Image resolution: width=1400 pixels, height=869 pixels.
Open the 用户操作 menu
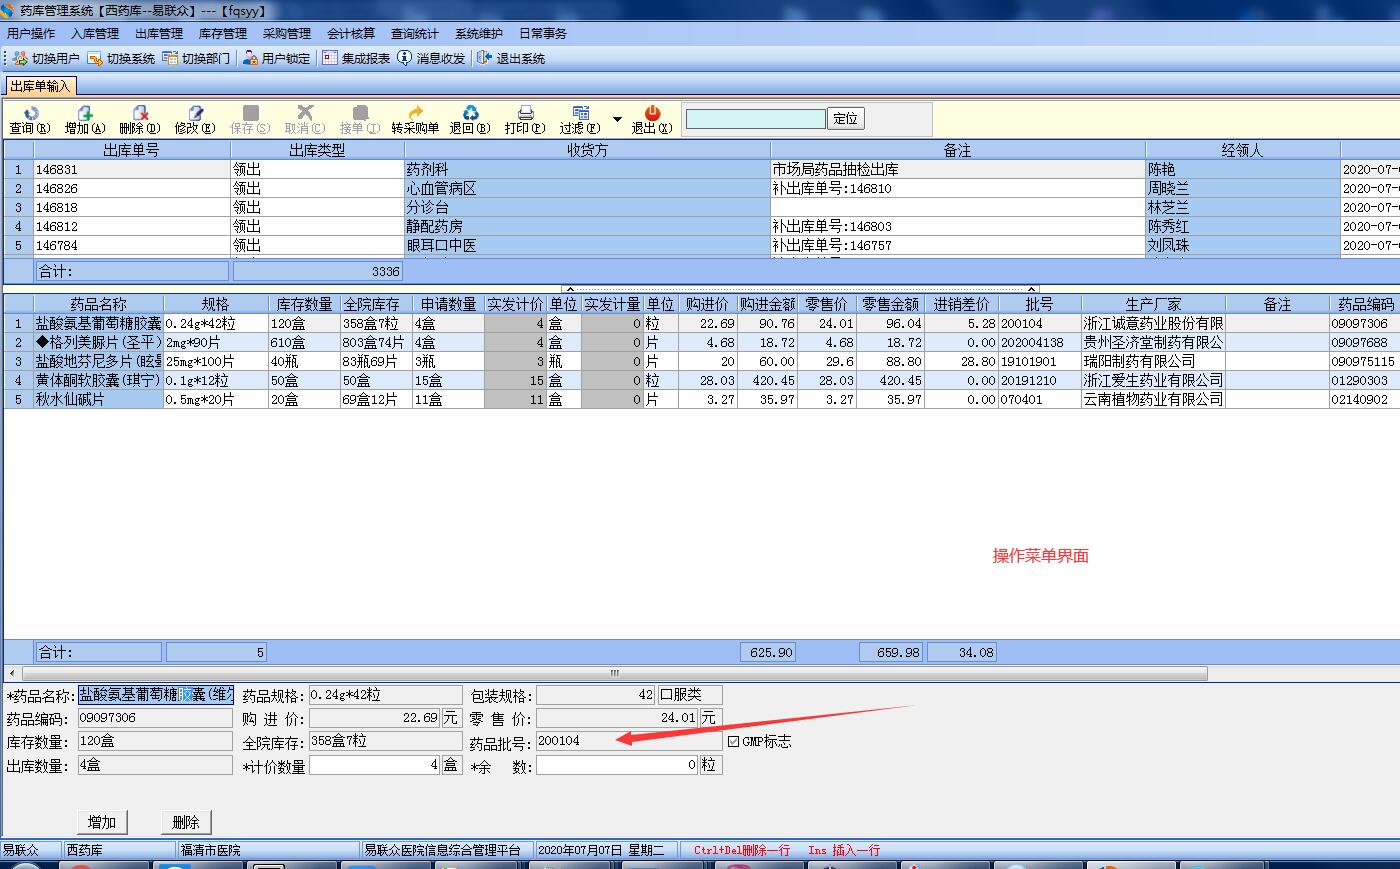click(x=31, y=33)
